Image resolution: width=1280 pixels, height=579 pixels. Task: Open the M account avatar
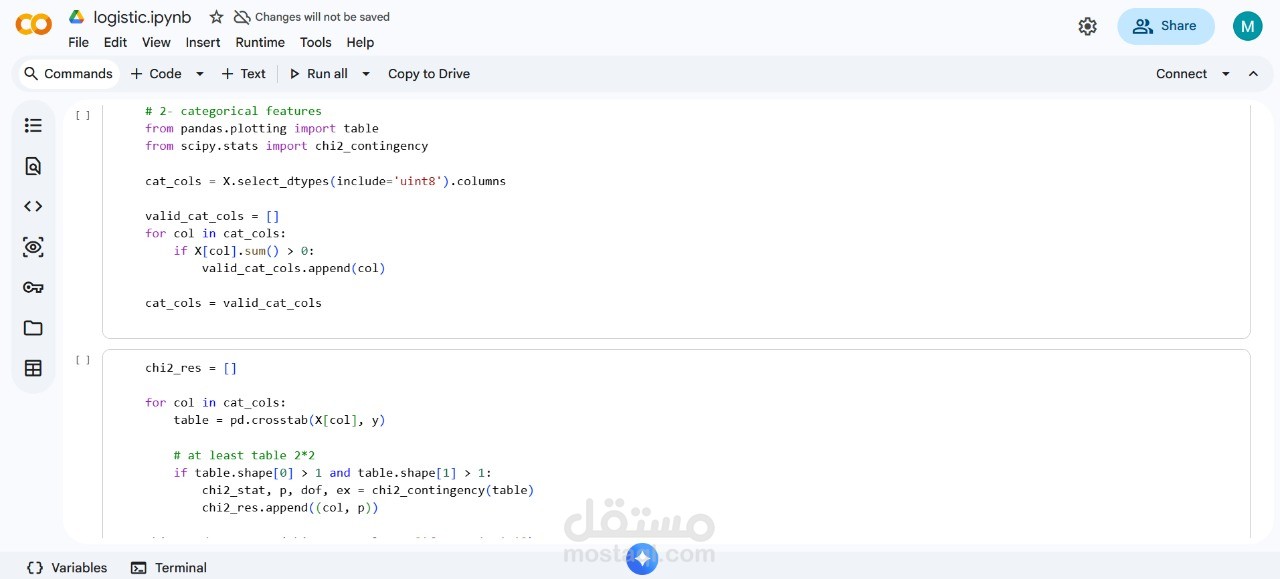tap(1247, 27)
